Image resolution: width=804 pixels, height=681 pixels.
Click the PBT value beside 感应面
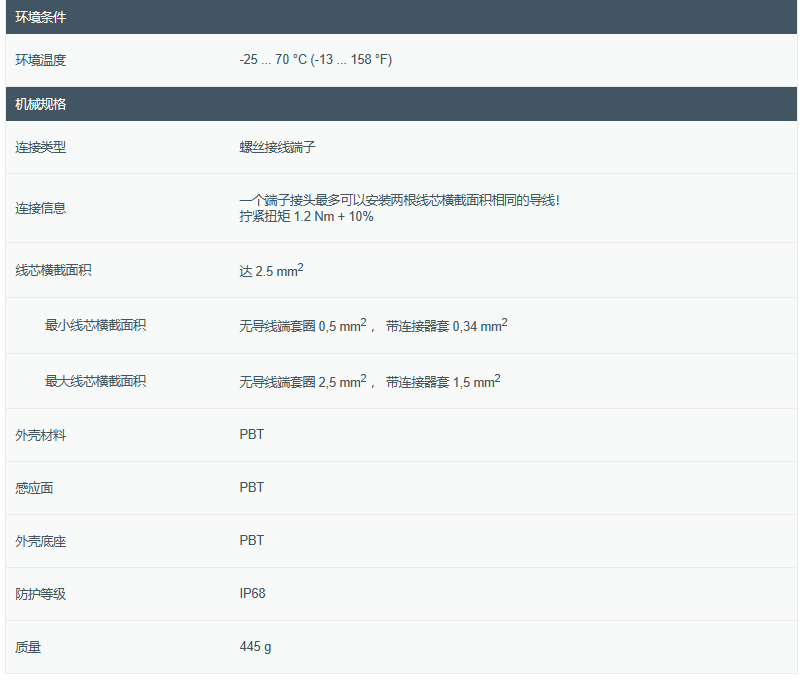252,487
